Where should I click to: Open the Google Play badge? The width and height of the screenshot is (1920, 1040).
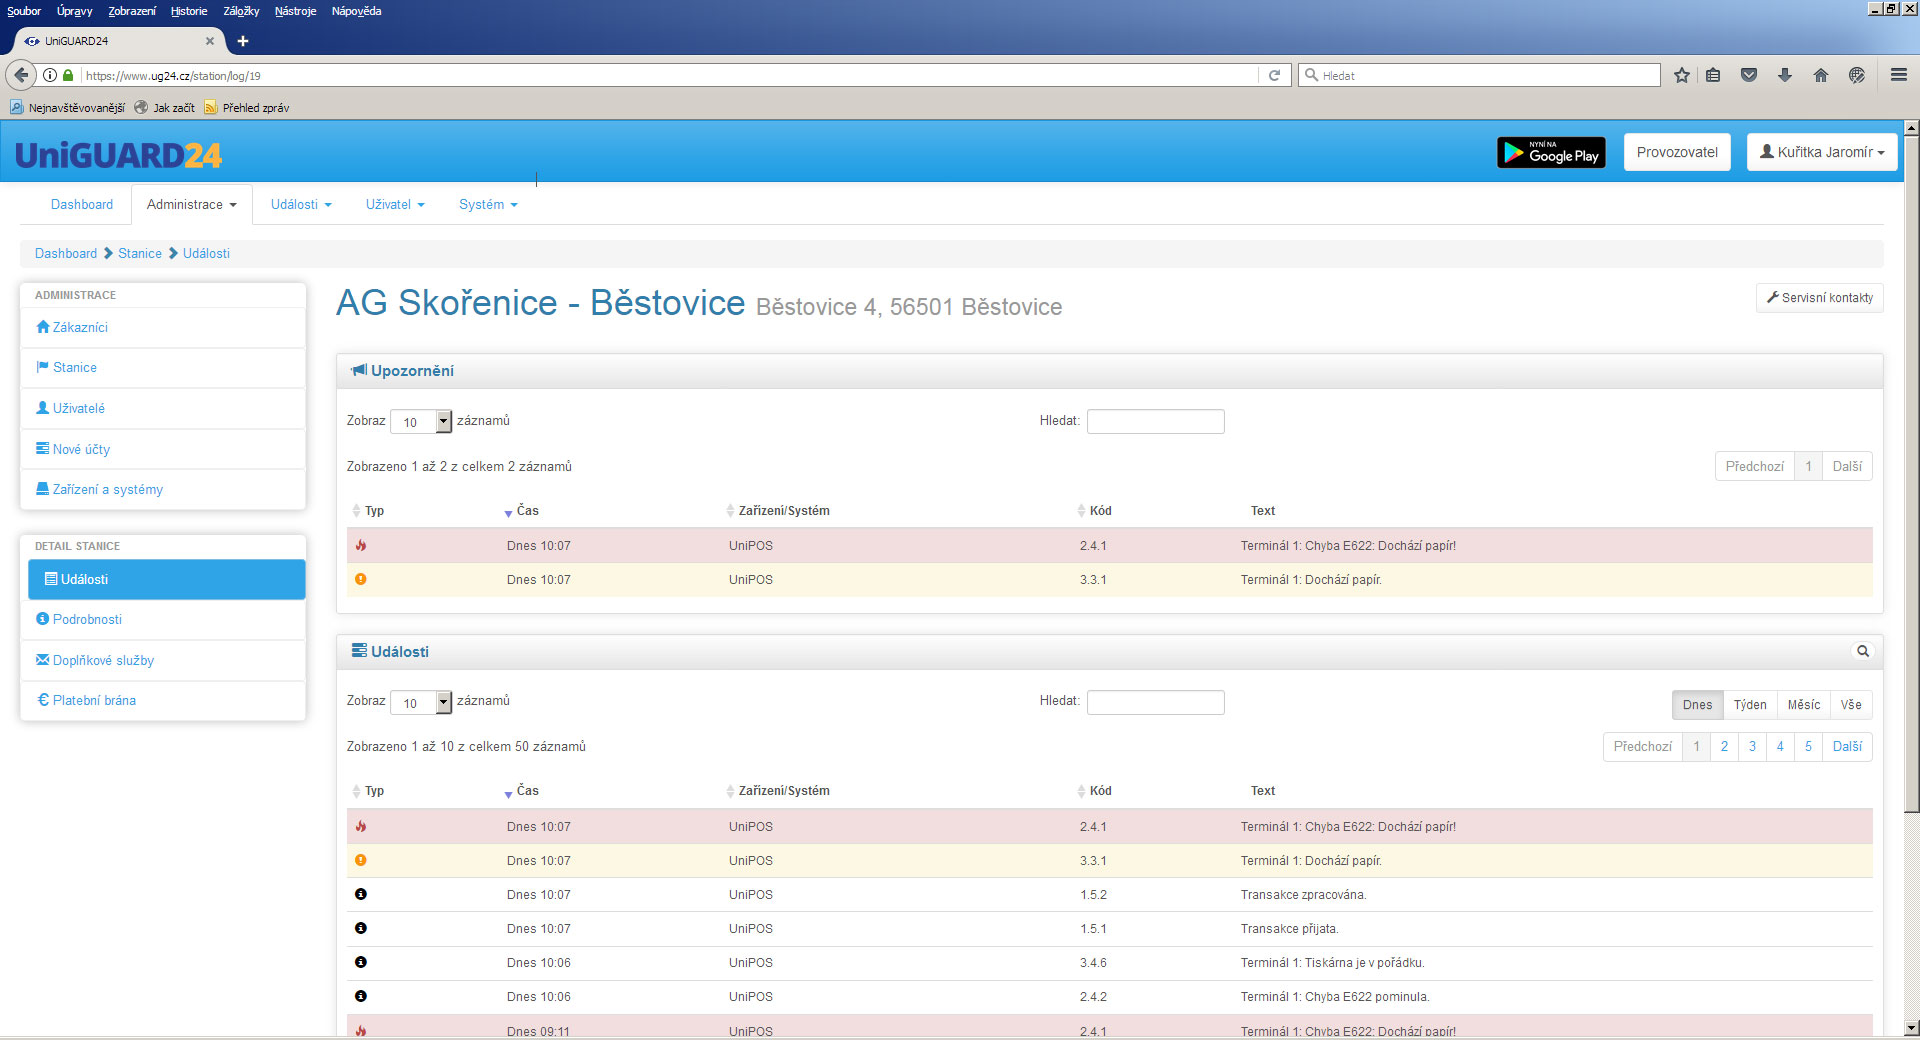[x=1550, y=153]
